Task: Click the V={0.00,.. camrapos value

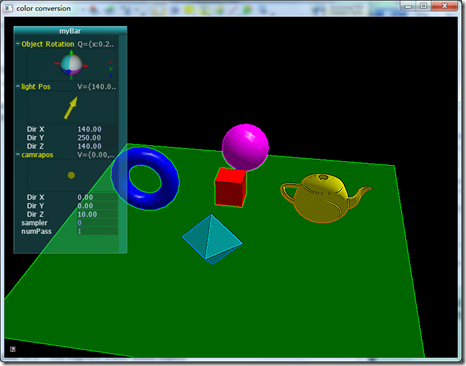Action: tap(96, 155)
